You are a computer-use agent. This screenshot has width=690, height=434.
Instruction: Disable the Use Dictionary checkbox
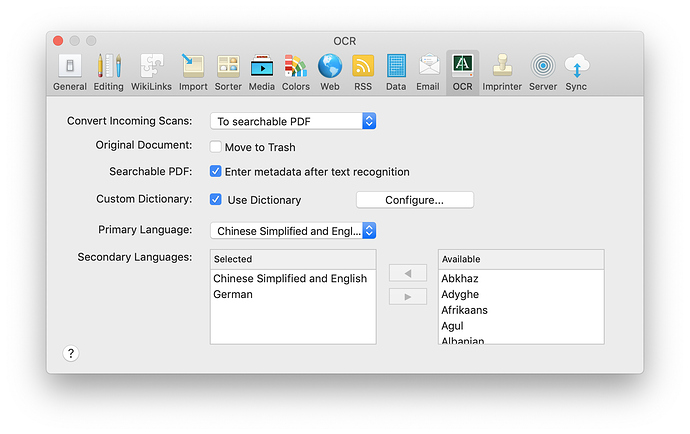[216, 200]
